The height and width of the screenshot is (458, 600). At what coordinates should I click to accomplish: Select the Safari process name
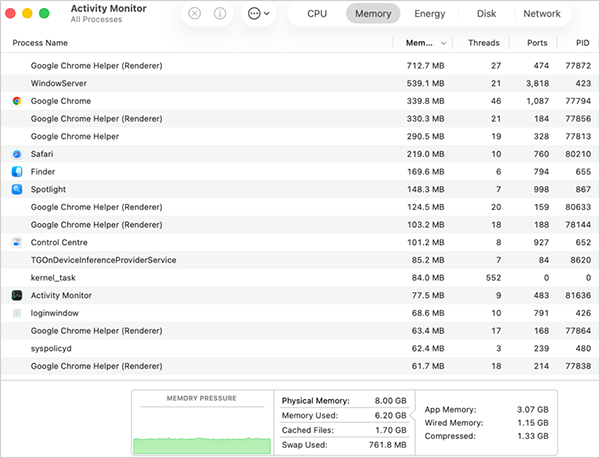[42, 154]
